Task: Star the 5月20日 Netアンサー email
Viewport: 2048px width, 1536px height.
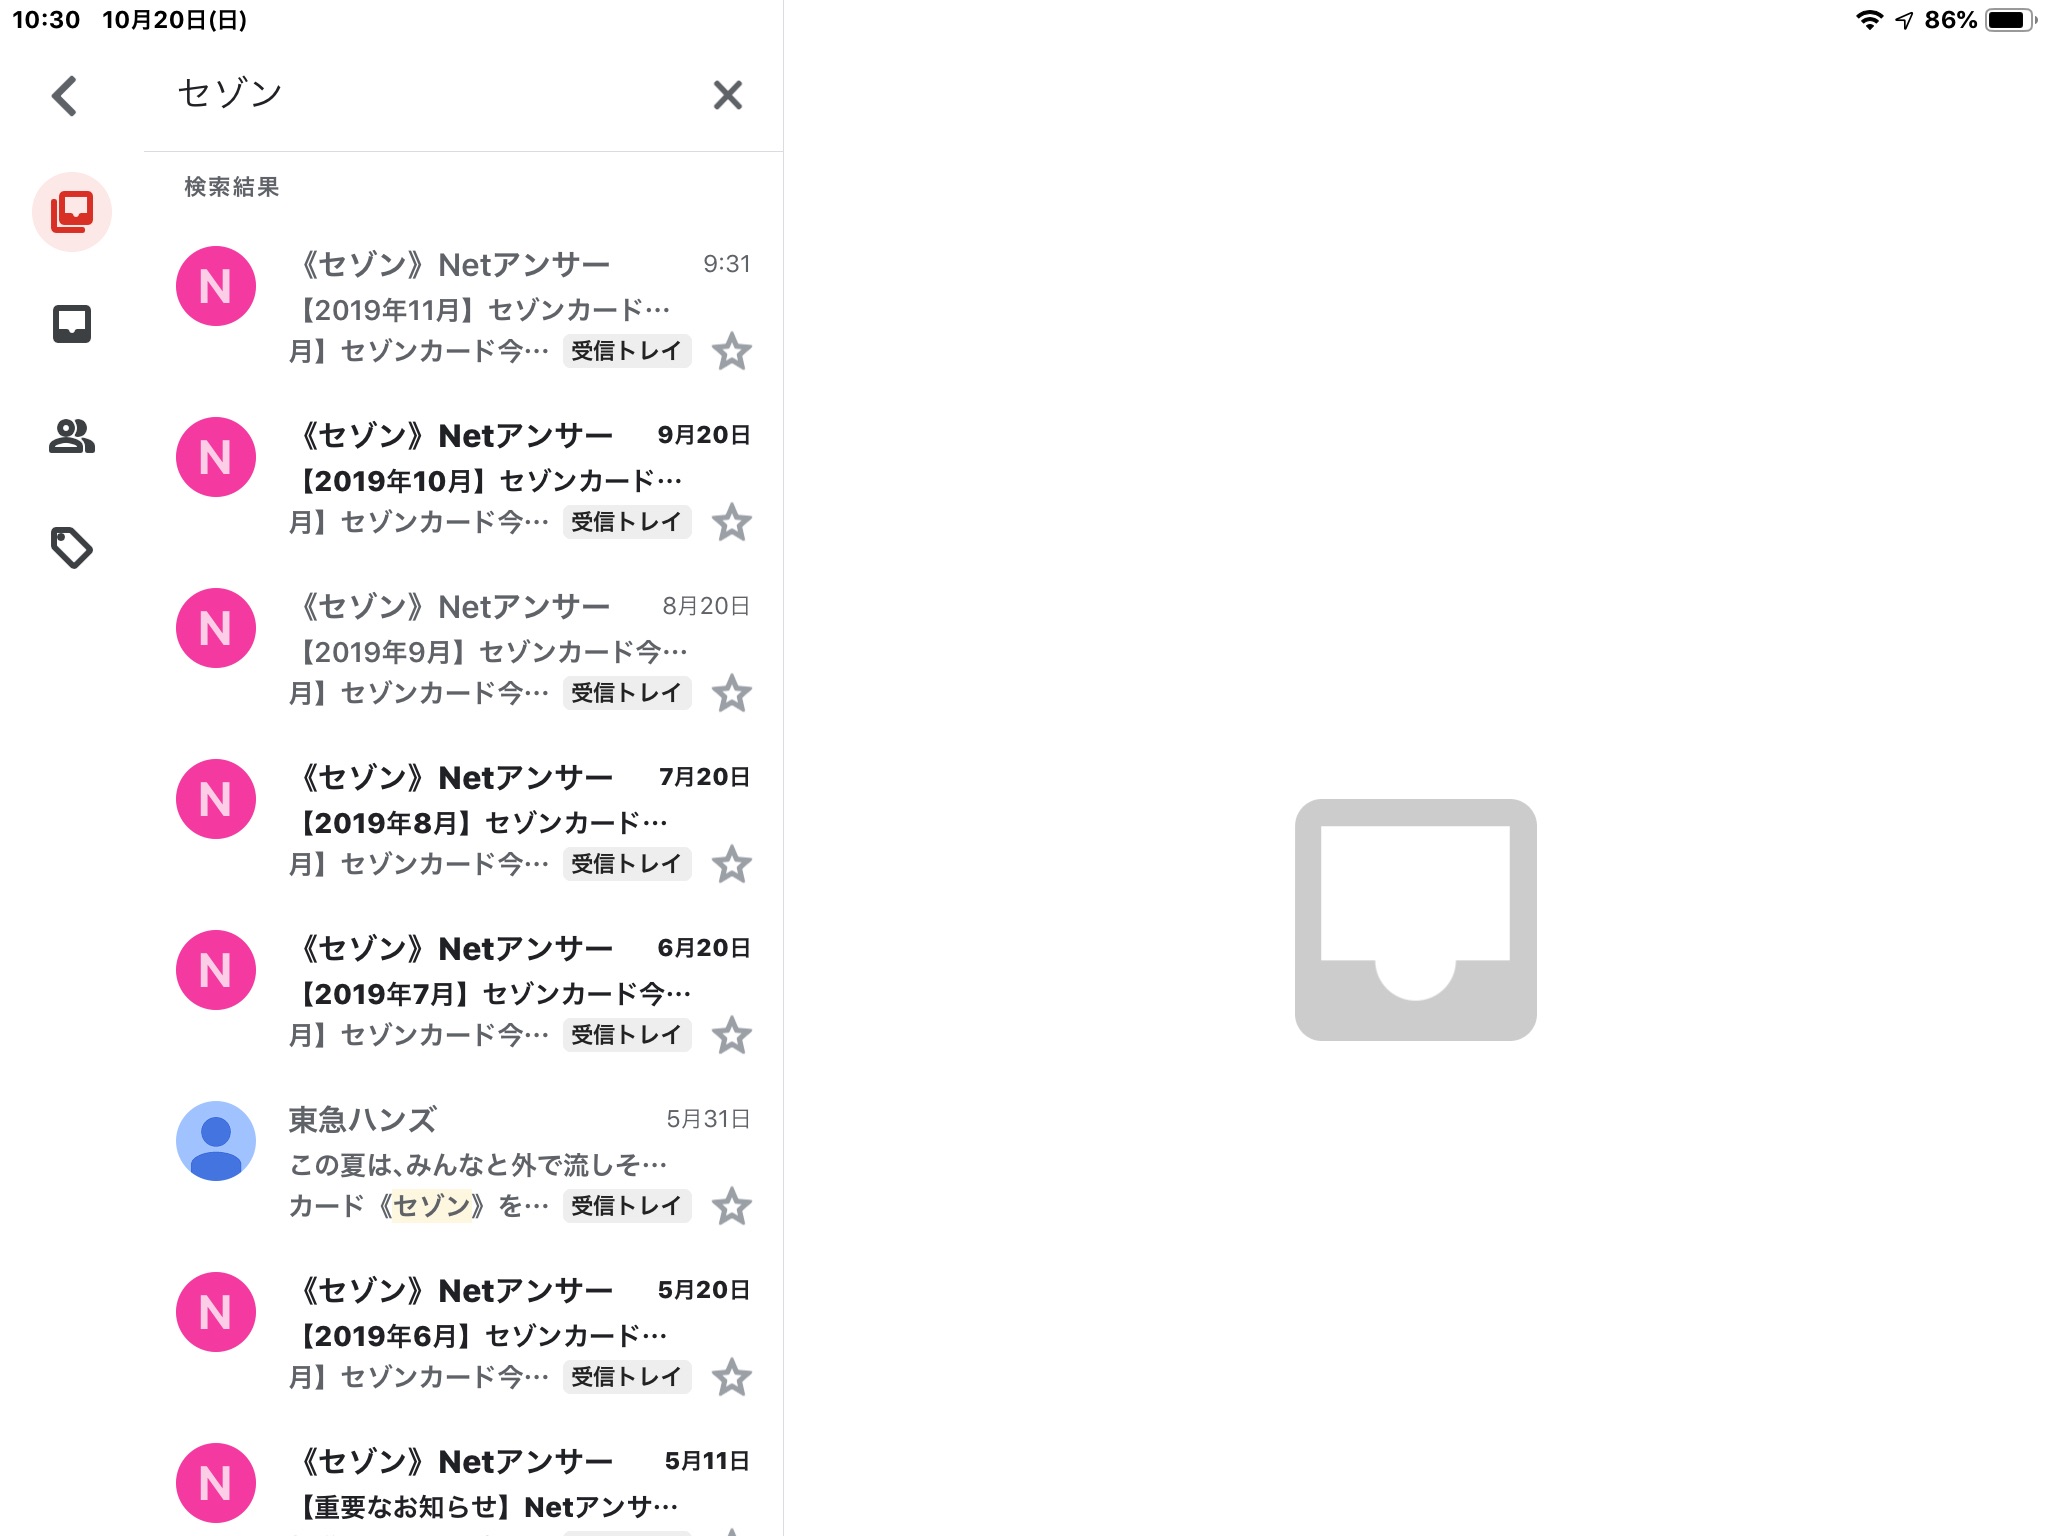Action: pyautogui.click(x=732, y=1377)
